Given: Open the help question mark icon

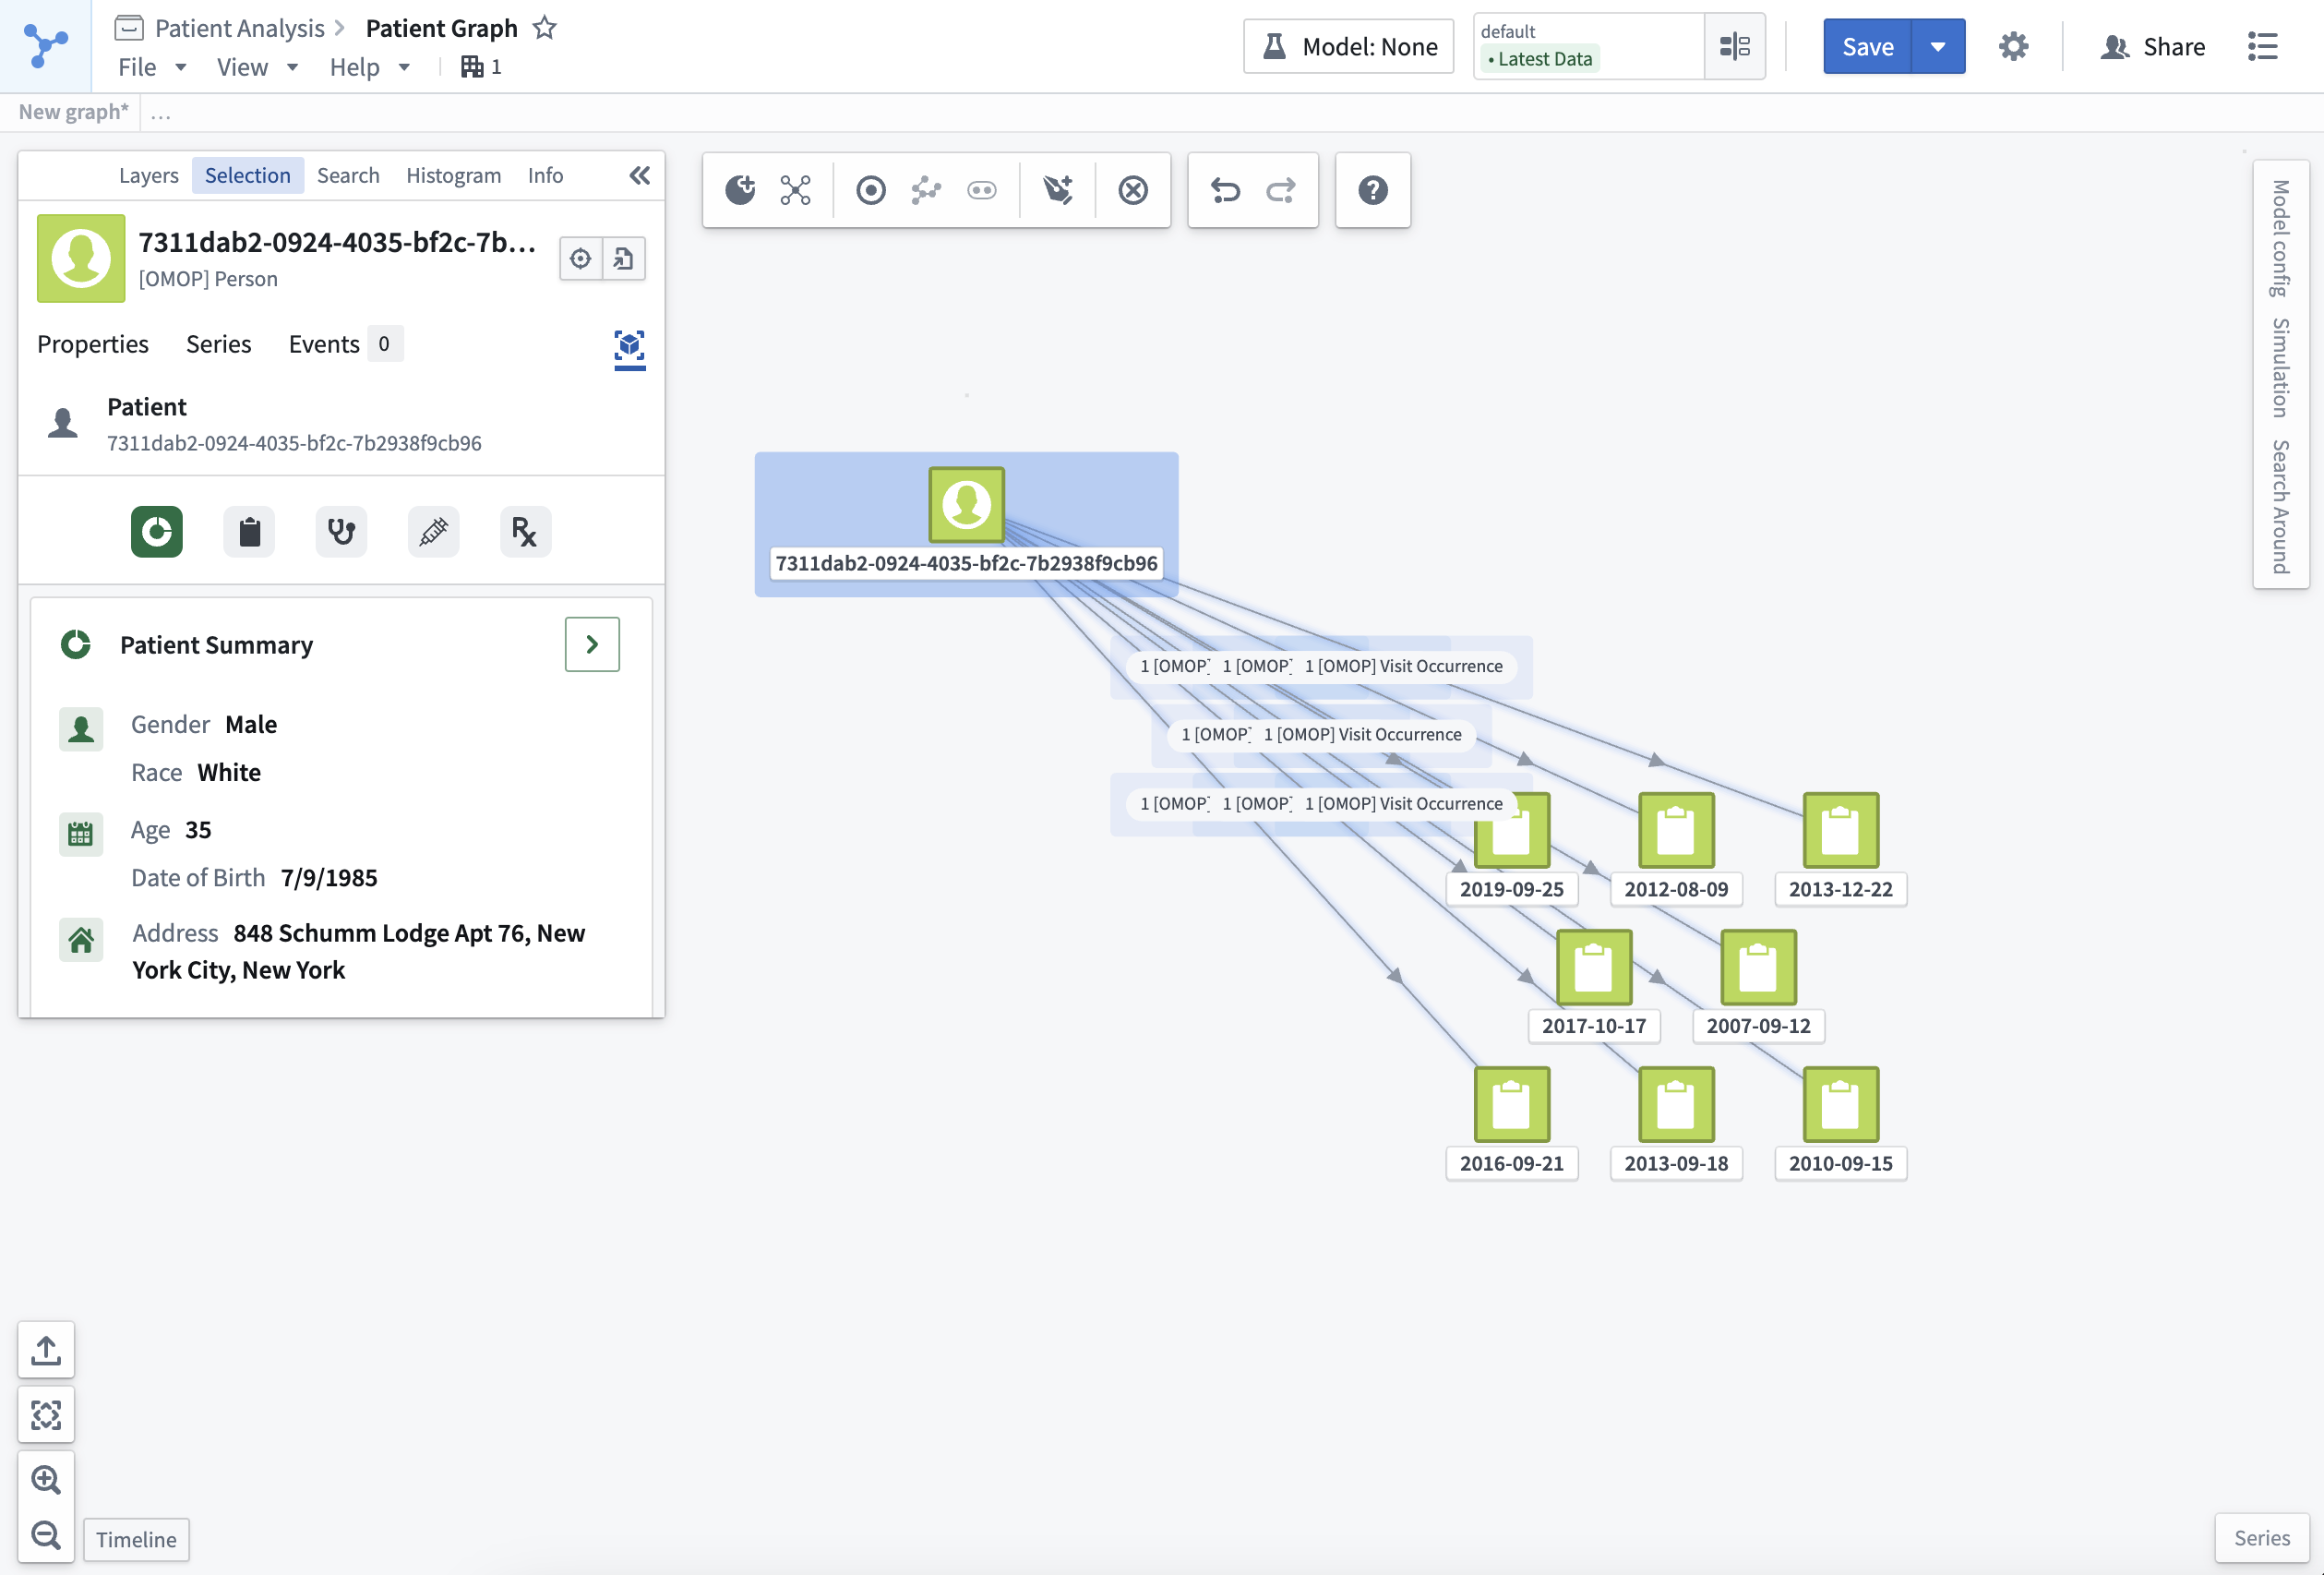Looking at the screenshot, I should tap(1372, 190).
